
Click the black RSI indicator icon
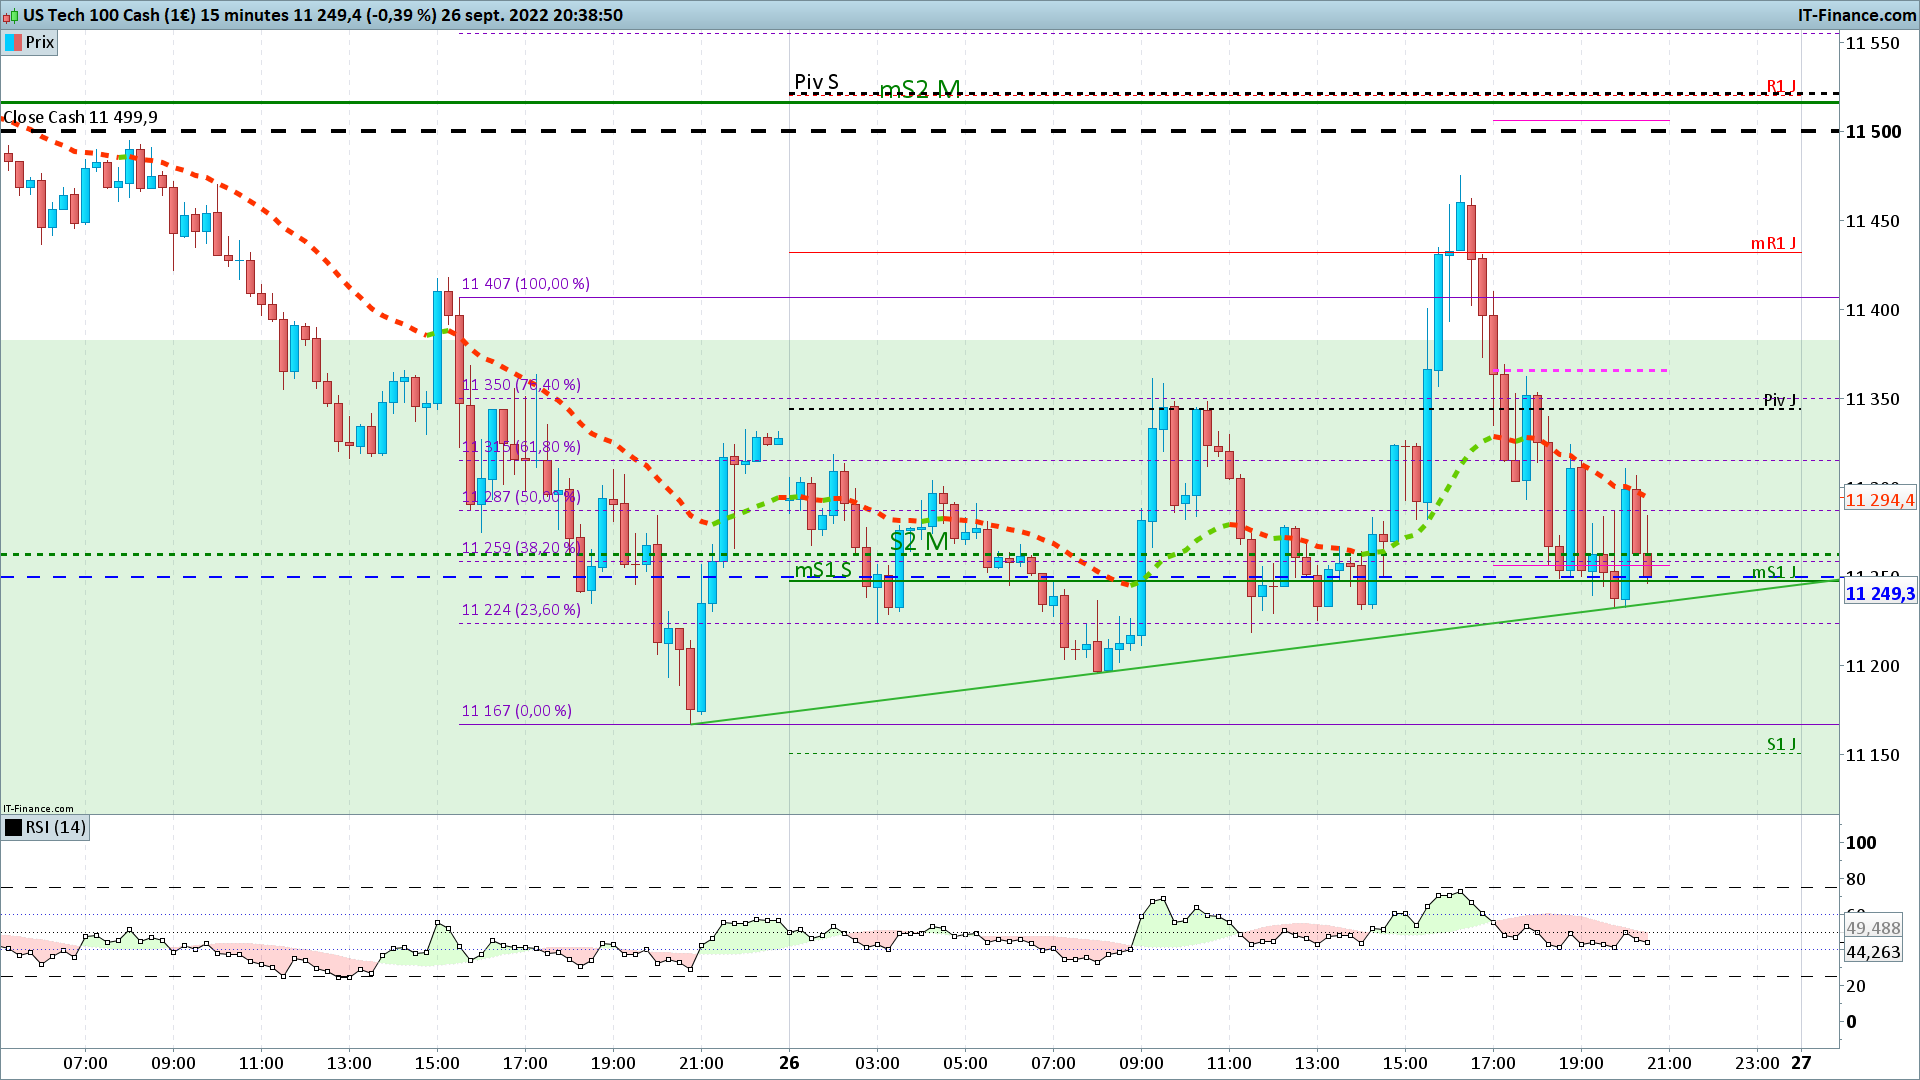[x=14, y=827]
